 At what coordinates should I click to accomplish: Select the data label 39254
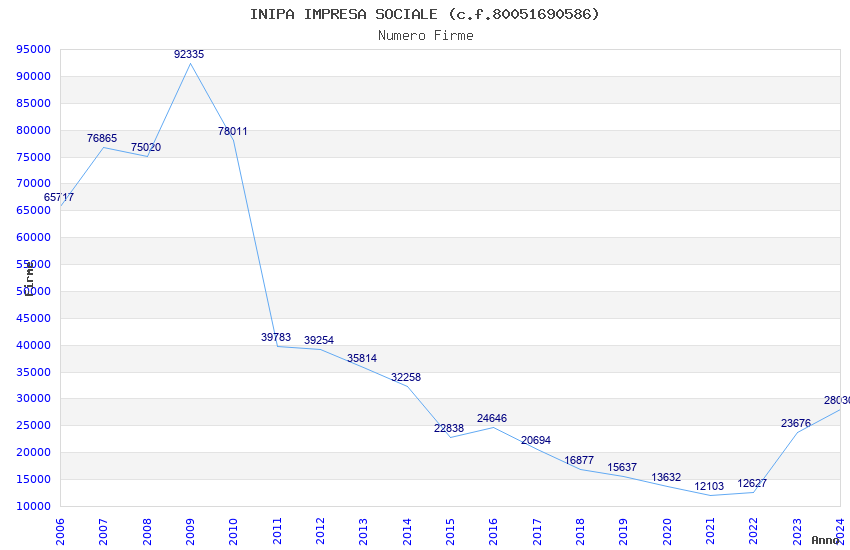pyautogui.click(x=319, y=340)
